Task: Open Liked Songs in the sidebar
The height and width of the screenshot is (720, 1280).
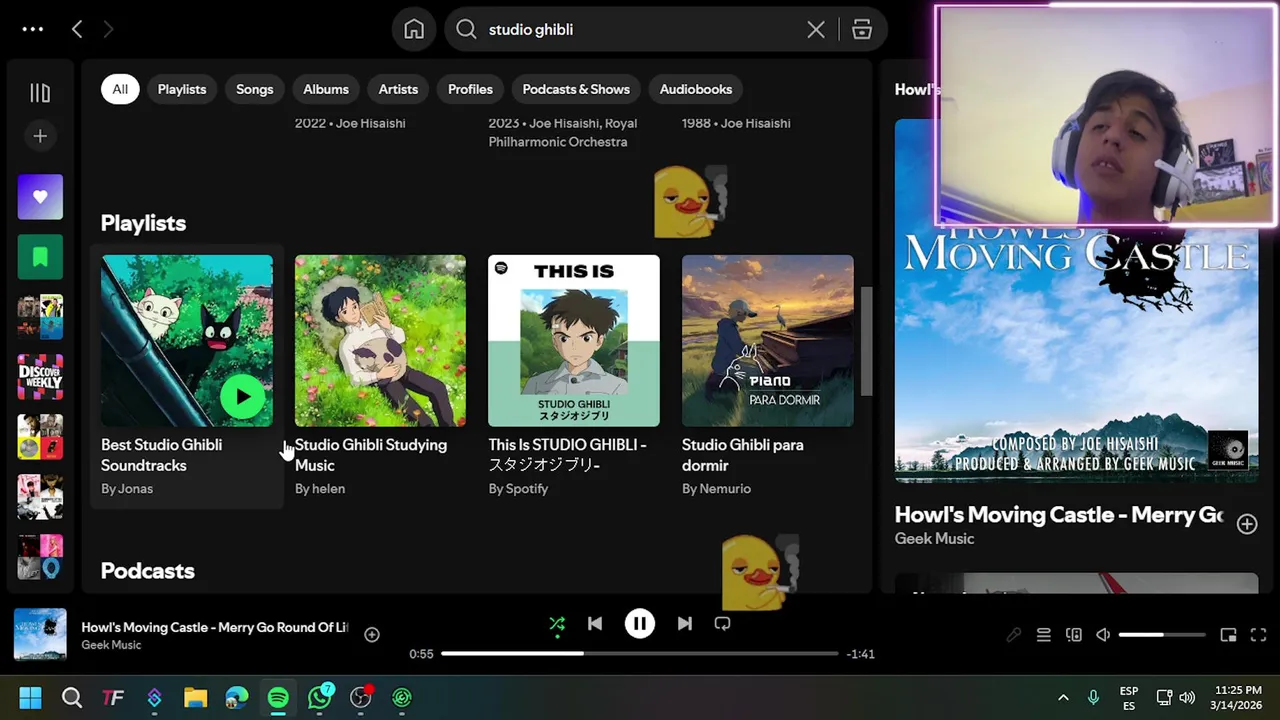Action: tap(40, 197)
